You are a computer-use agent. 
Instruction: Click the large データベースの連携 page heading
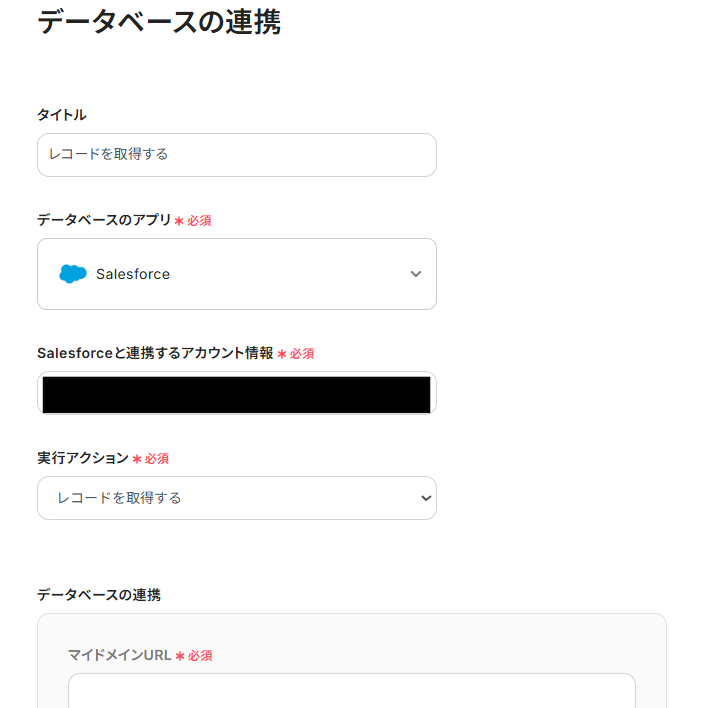point(159,22)
